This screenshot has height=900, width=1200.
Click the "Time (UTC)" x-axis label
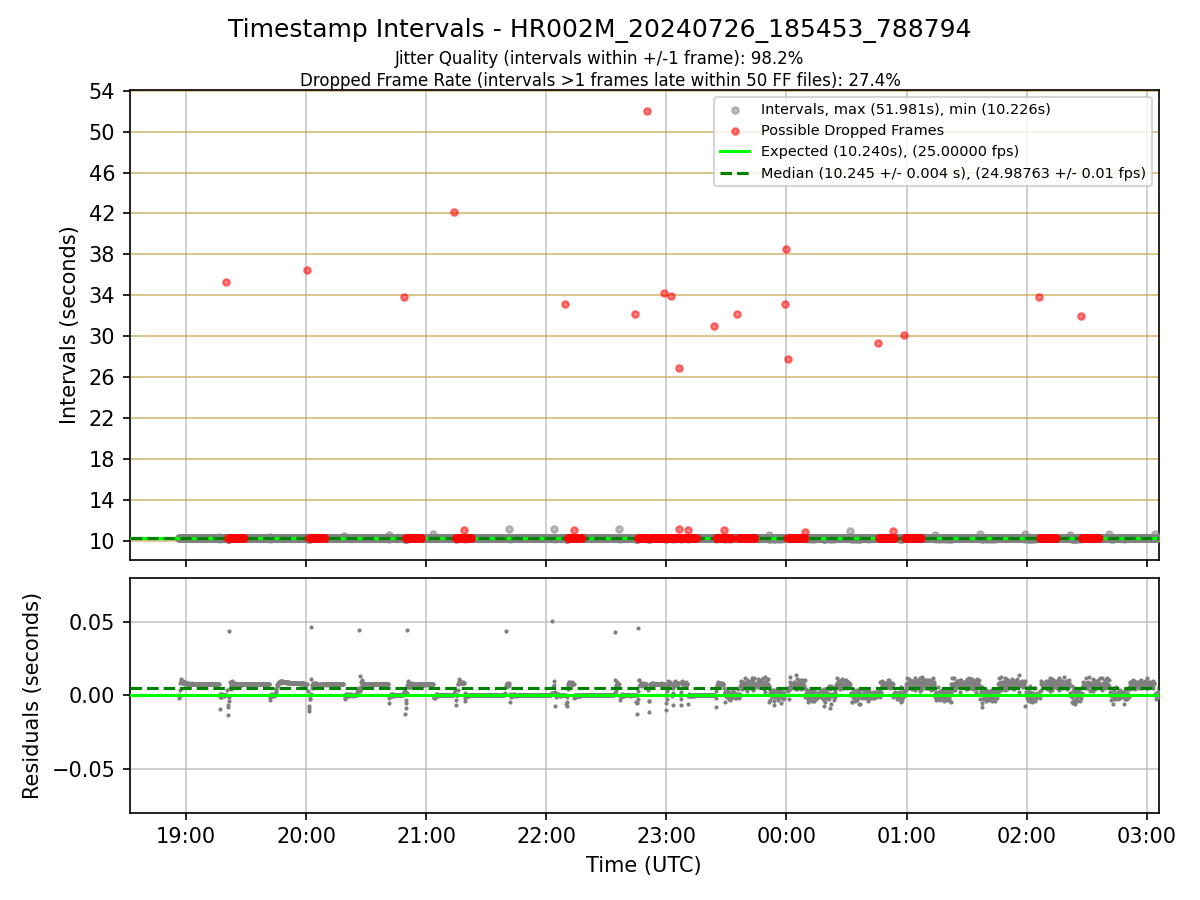643,865
